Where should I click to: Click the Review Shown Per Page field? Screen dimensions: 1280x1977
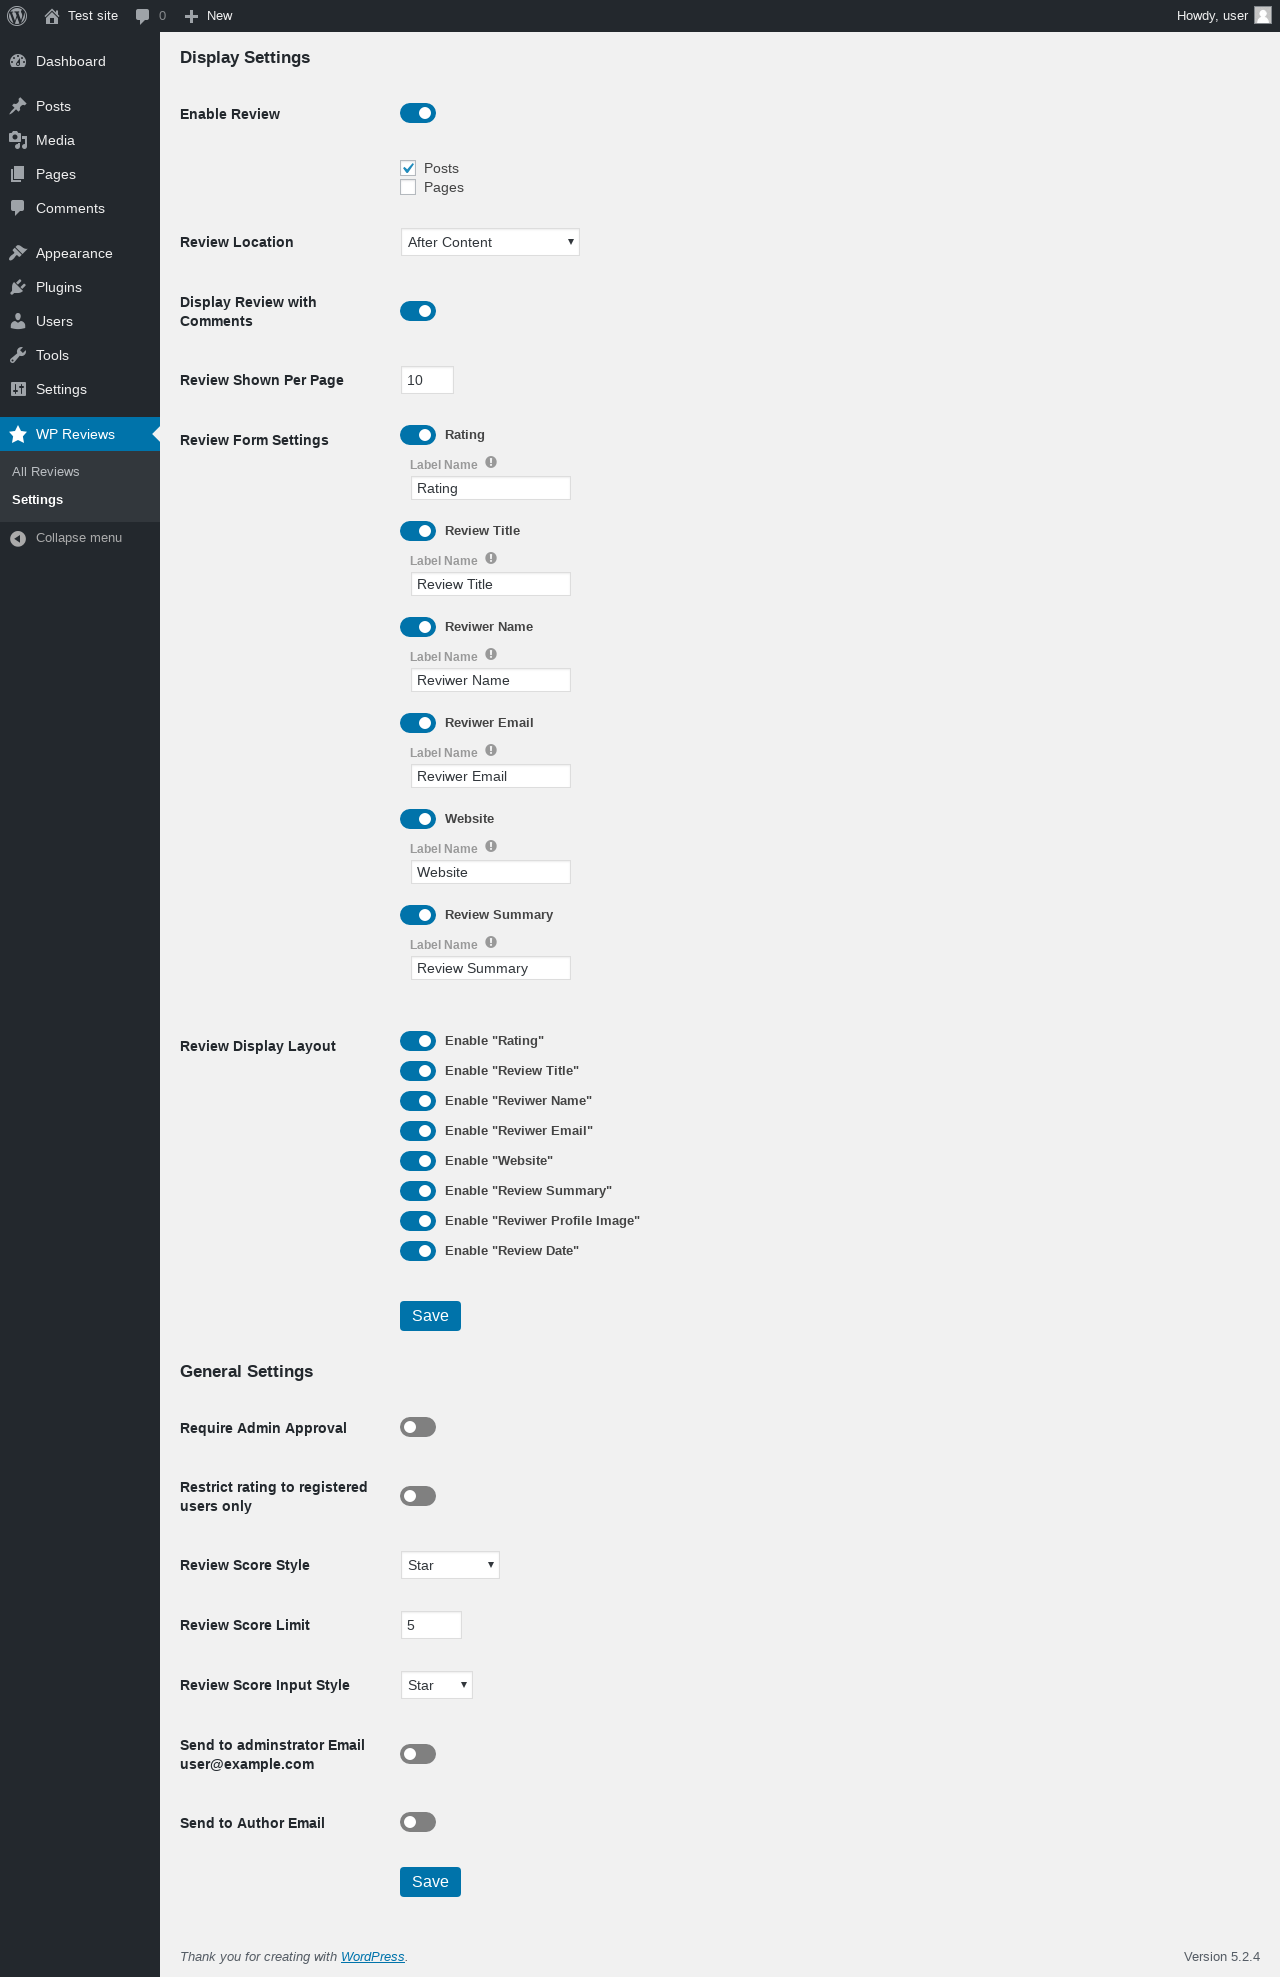[x=427, y=380]
